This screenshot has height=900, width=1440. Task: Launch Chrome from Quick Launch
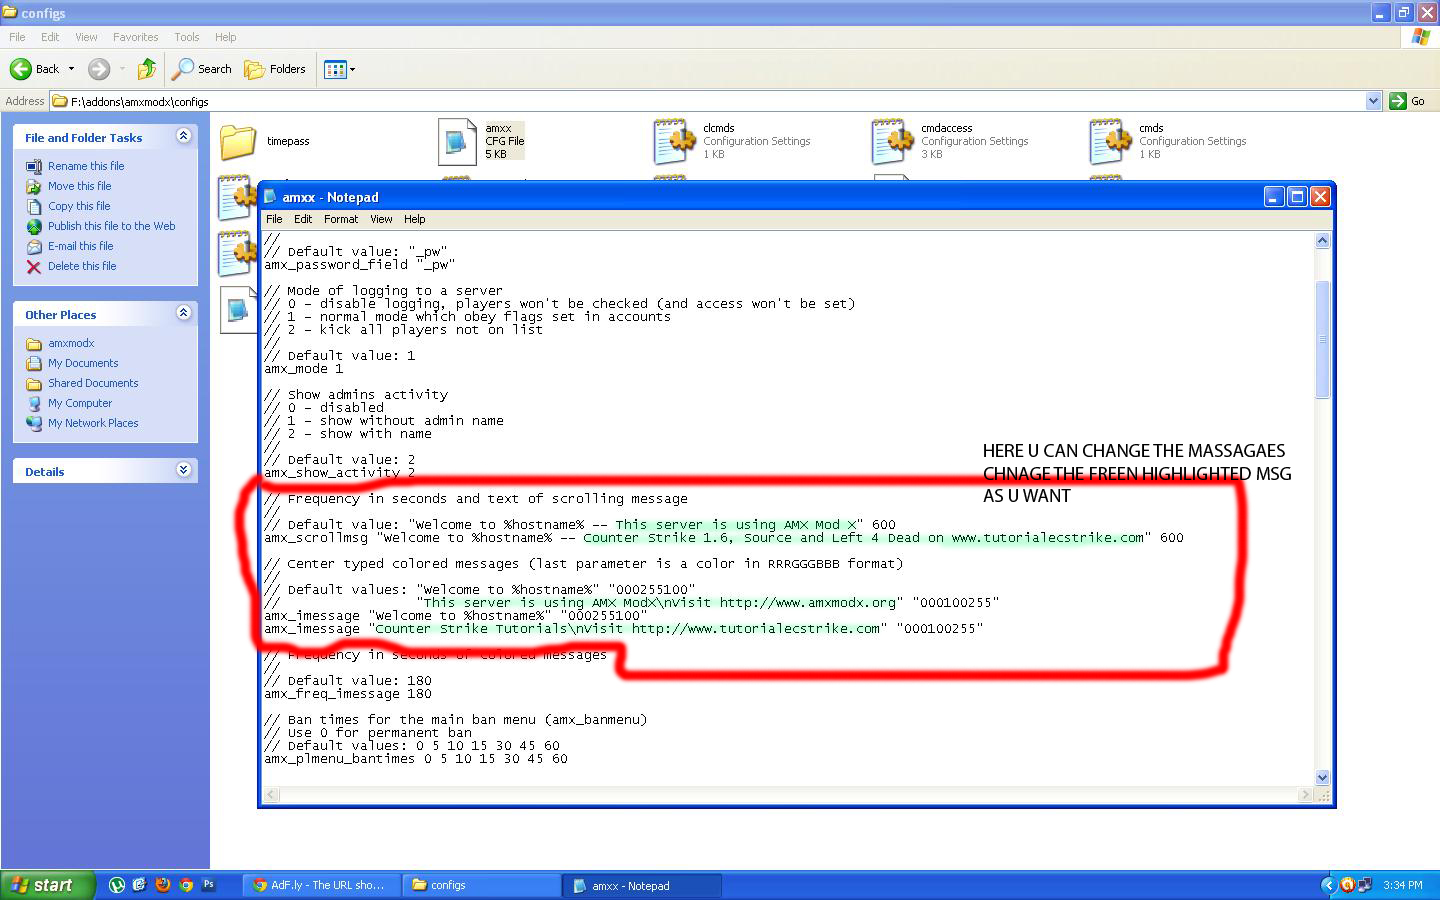pyautogui.click(x=186, y=885)
